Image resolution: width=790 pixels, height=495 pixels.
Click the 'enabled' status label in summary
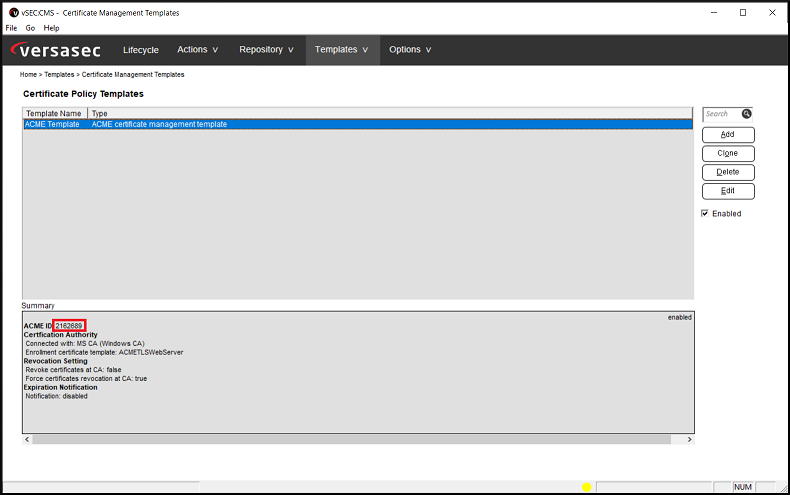680,318
